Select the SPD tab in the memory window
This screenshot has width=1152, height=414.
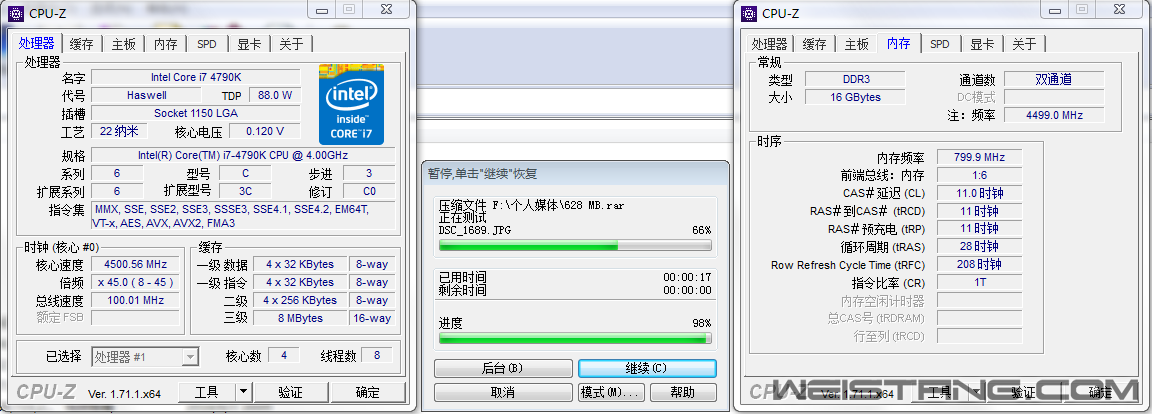point(939,44)
